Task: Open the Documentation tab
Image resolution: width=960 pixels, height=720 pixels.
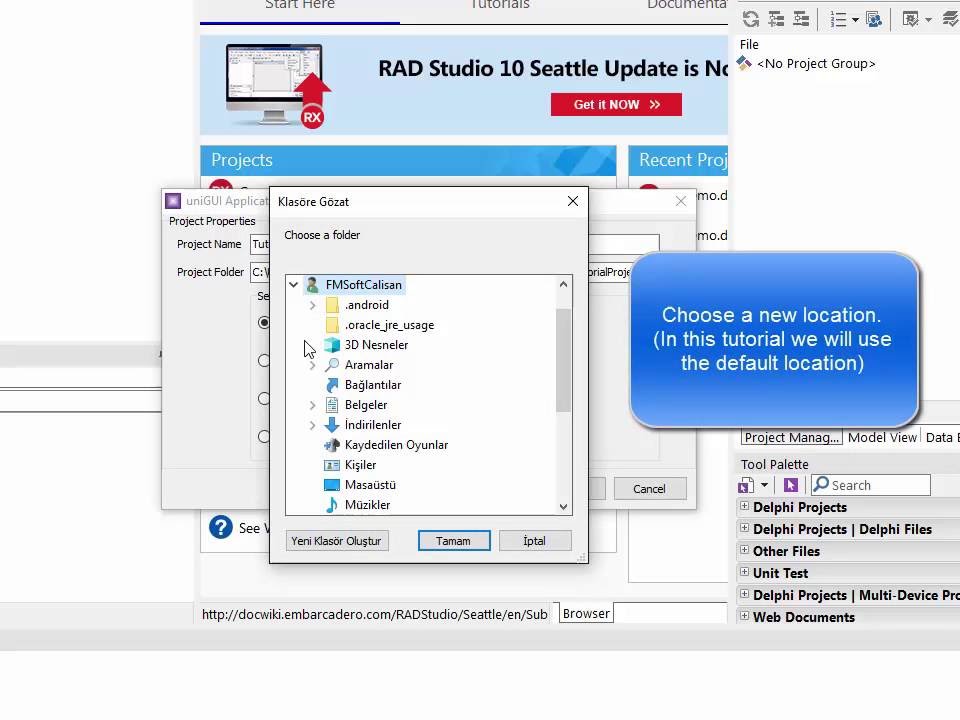Action: (x=687, y=5)
